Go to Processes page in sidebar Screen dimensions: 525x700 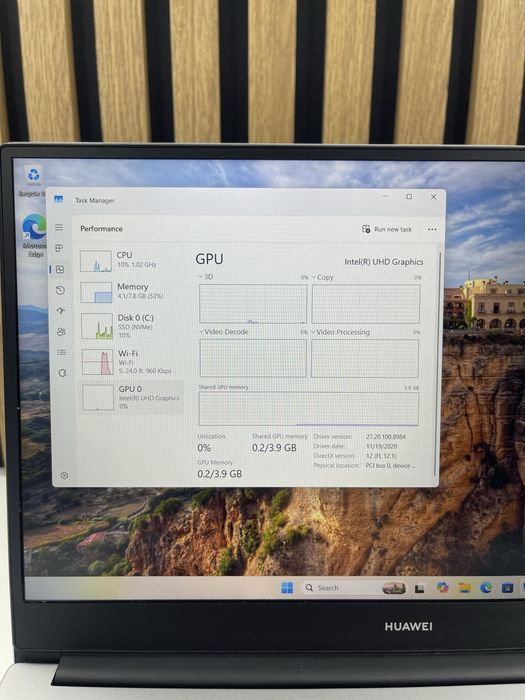[x=59, y=248]
